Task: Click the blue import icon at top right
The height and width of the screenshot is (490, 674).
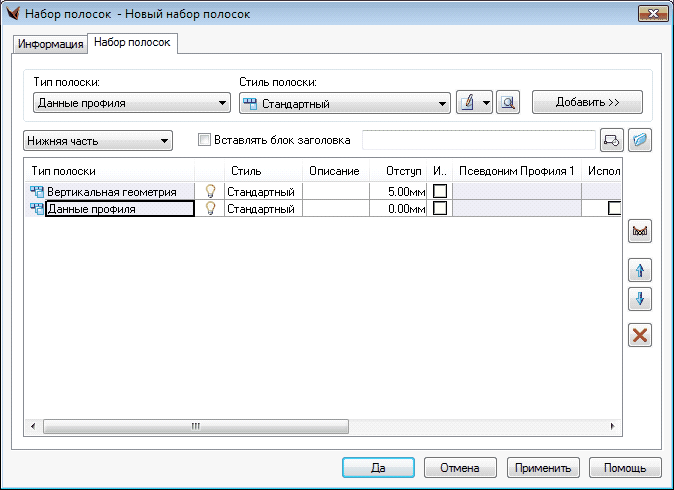Action: coord(640,140)
